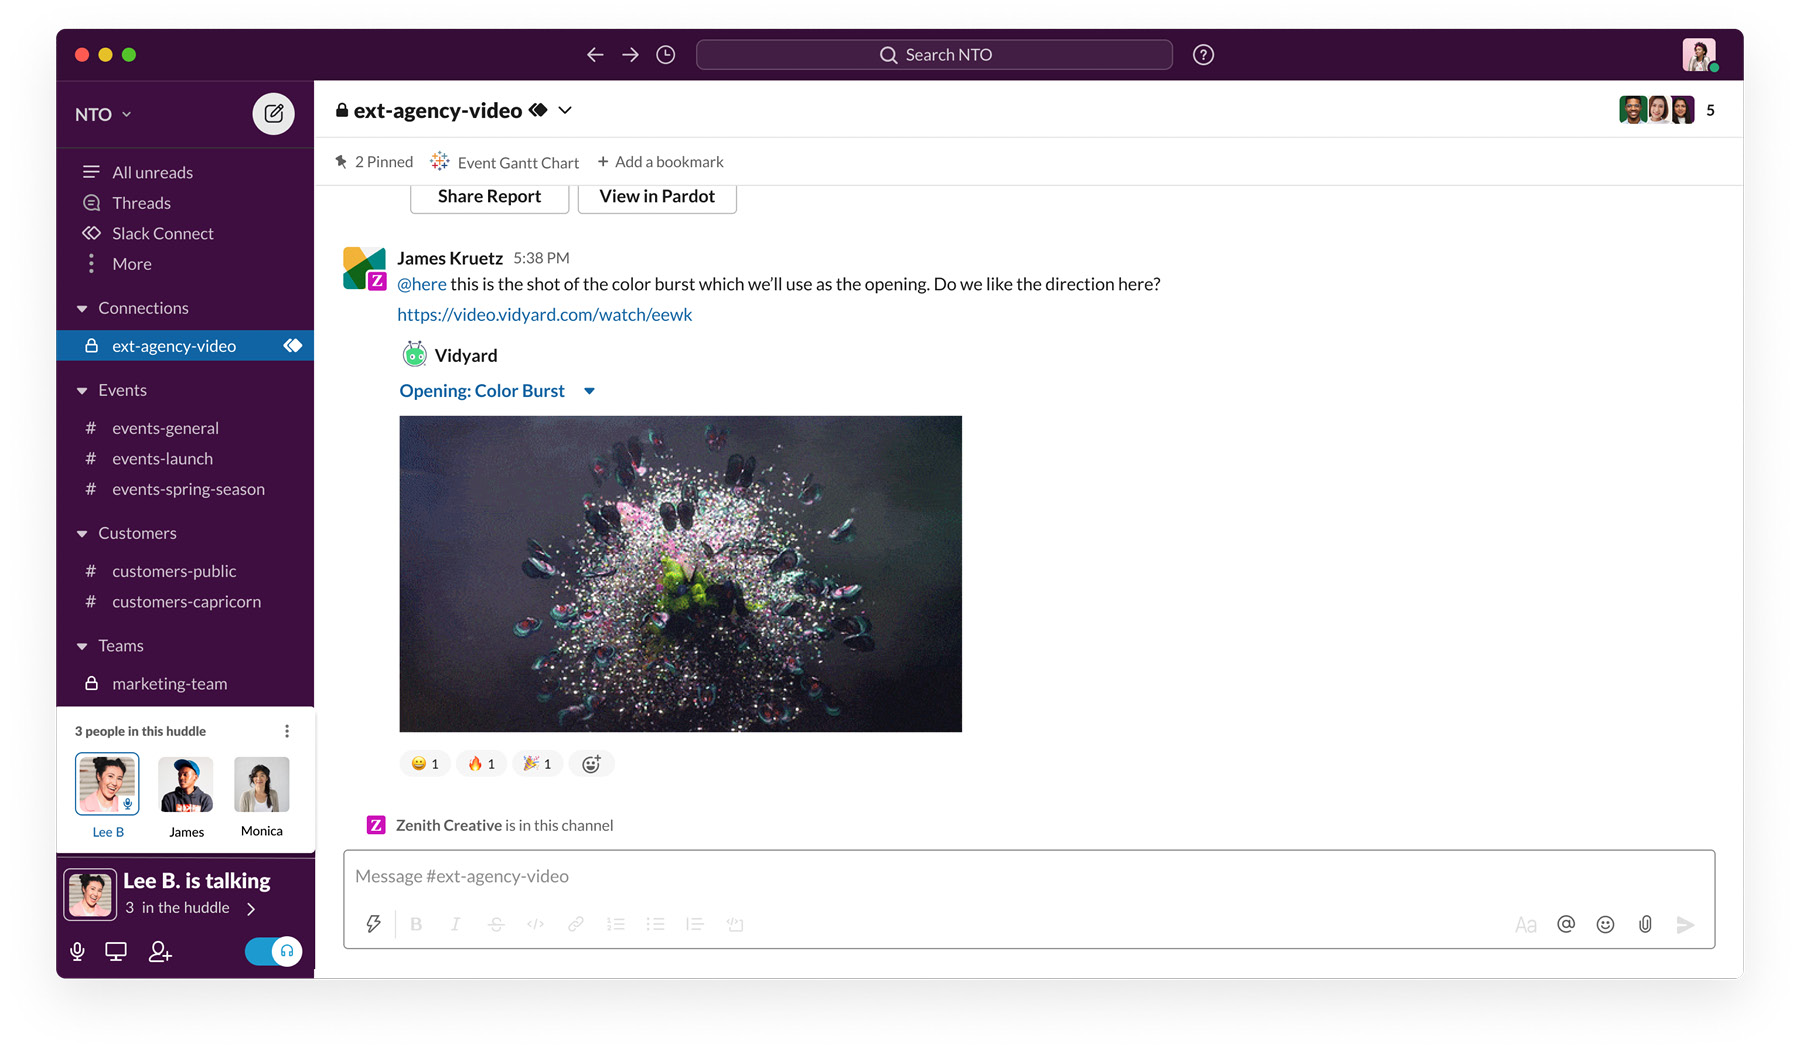The width and height of the screenshot is (1800, 1050).
Task: Click Add a bookmark
Action: click(660, 162)
